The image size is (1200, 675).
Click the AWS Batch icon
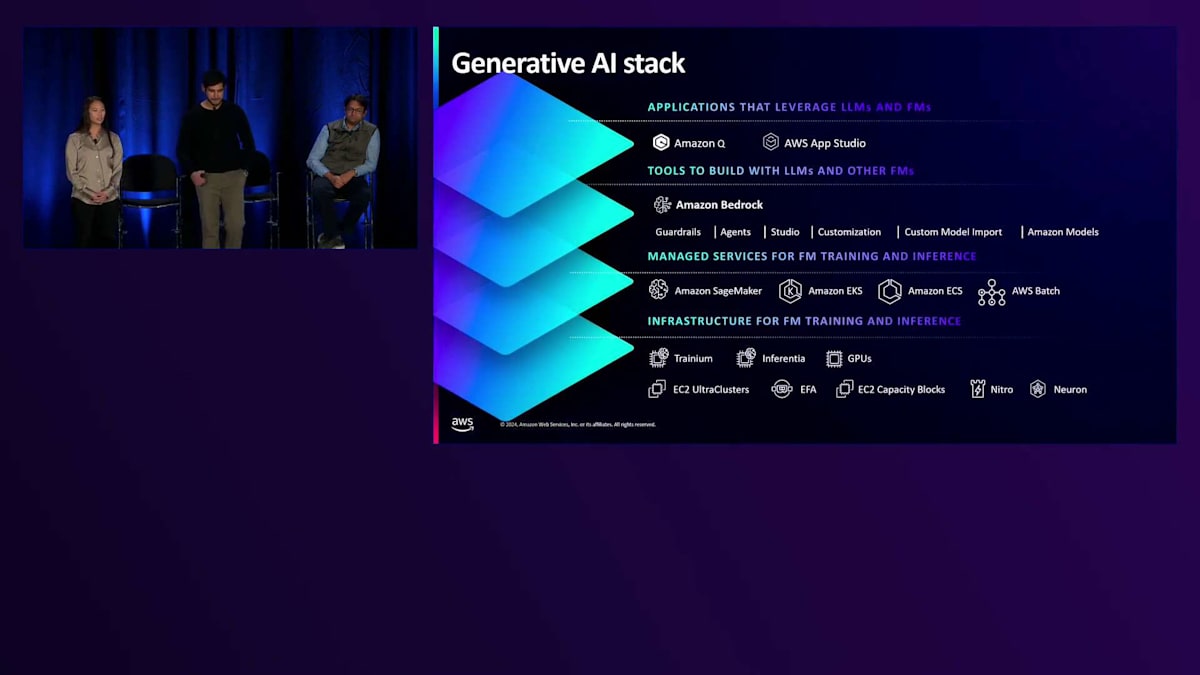tap(992, 292)
